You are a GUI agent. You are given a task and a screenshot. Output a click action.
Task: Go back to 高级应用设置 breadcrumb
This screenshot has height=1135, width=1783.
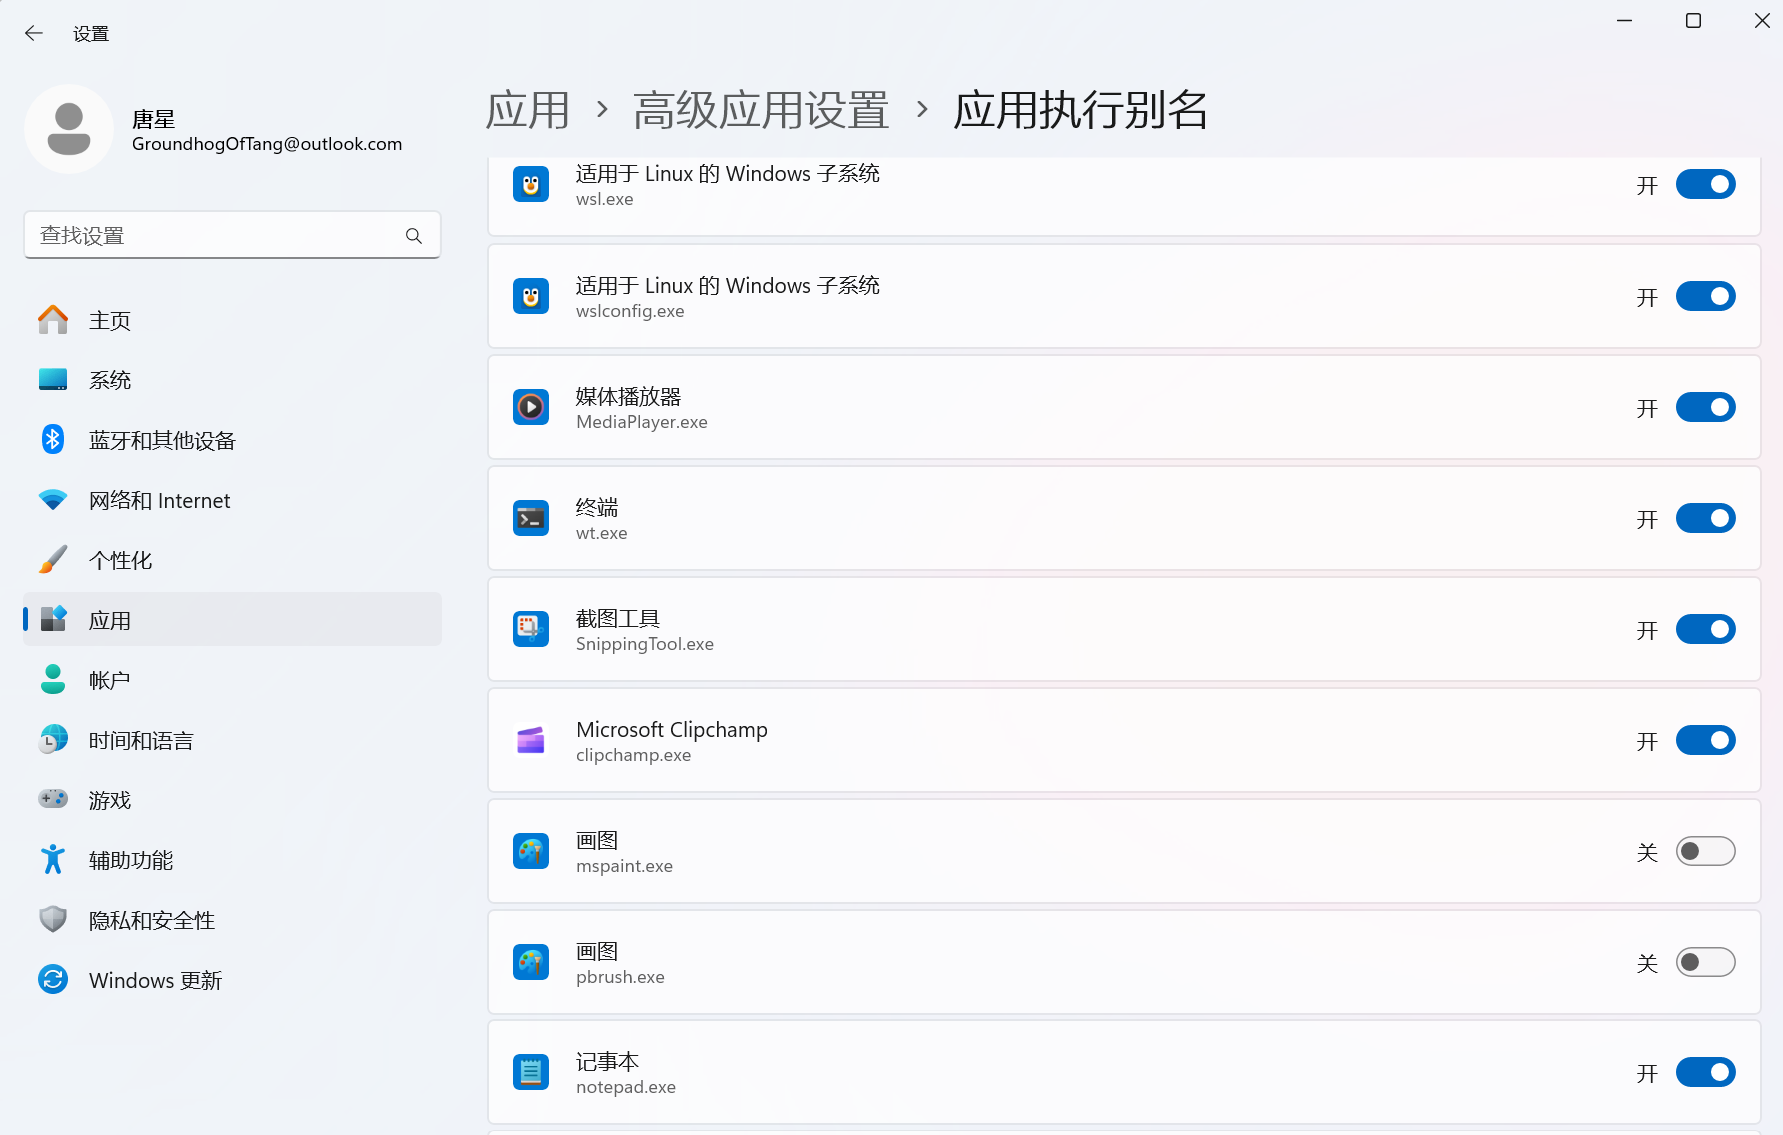[x=761, y=110]
